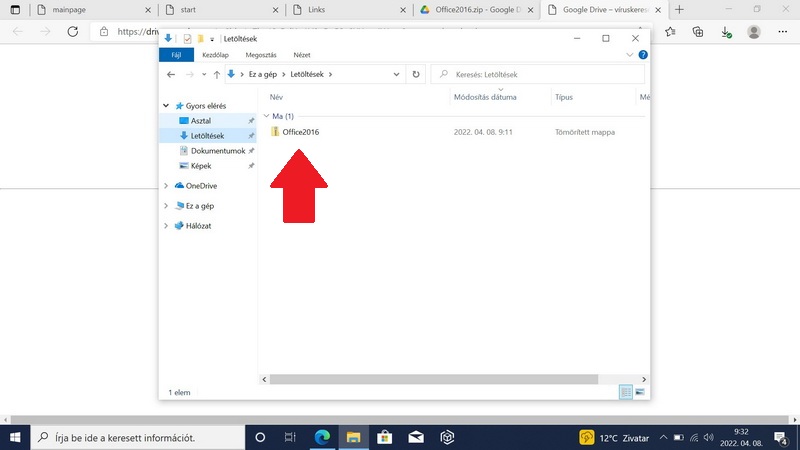Reload the Edge browser page
The height and width of the screenshot is (450, 800).
(73, 32)
